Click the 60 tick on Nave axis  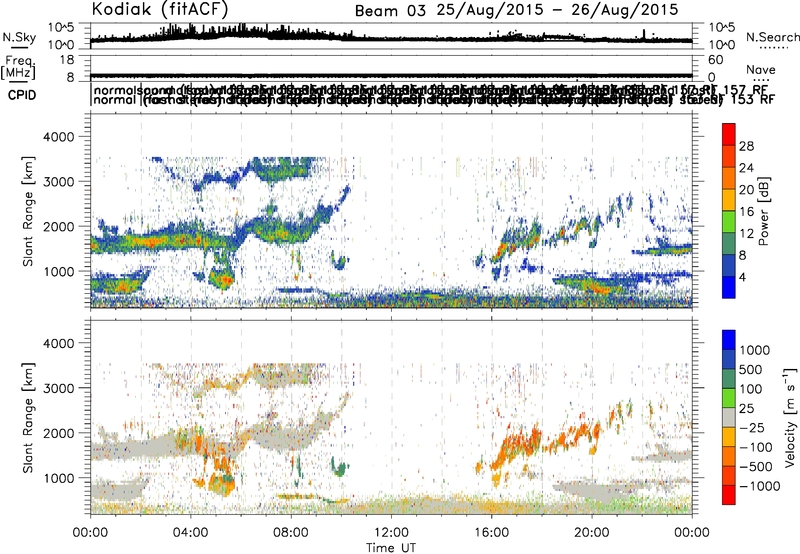[716, 60]
